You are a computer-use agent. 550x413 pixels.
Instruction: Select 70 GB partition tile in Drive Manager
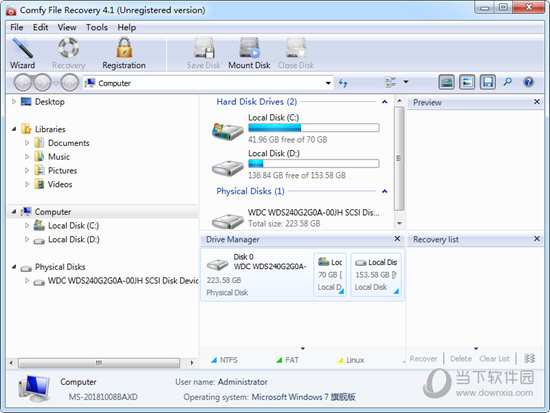point(330,274)
